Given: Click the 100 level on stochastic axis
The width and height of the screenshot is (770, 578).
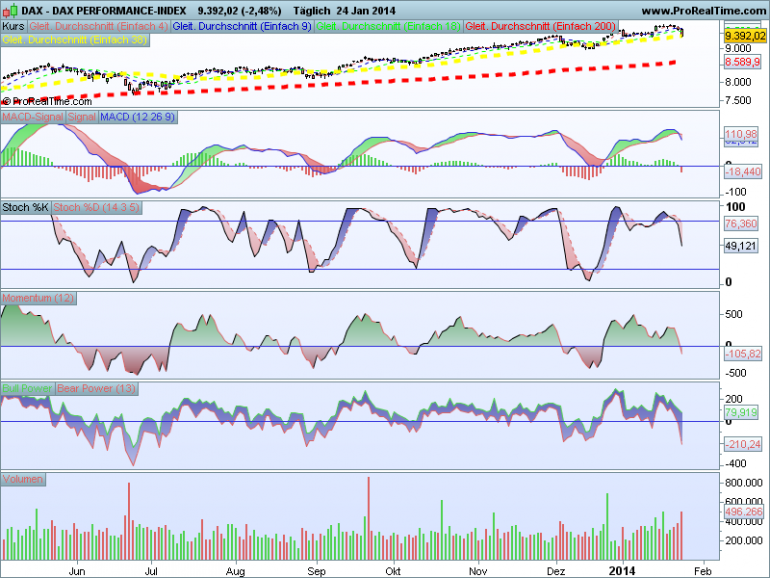Looking at the screenshot, I should click(736, 207).
